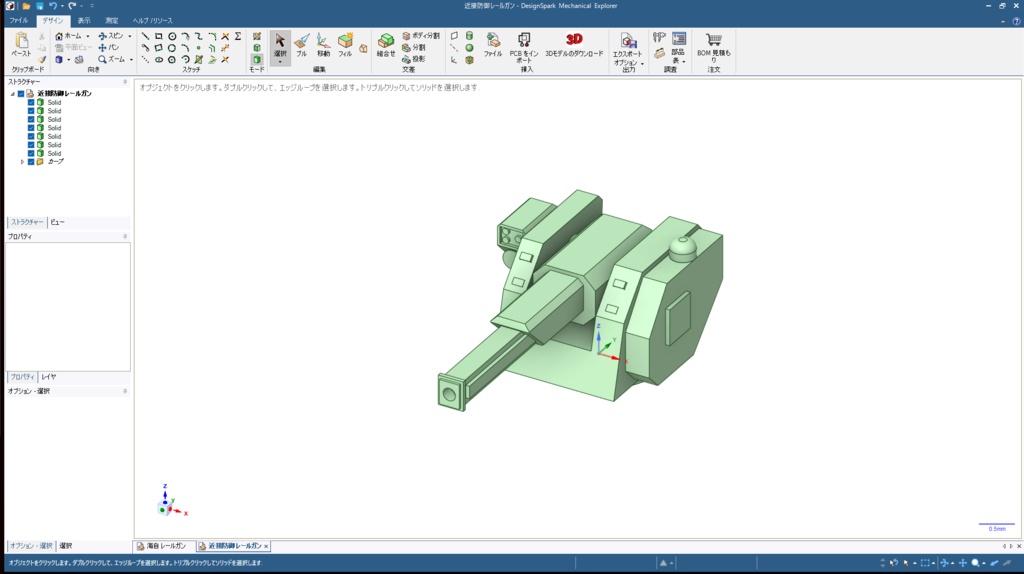Select the Three-Point Rectangle tool

[x=159, y=48]
